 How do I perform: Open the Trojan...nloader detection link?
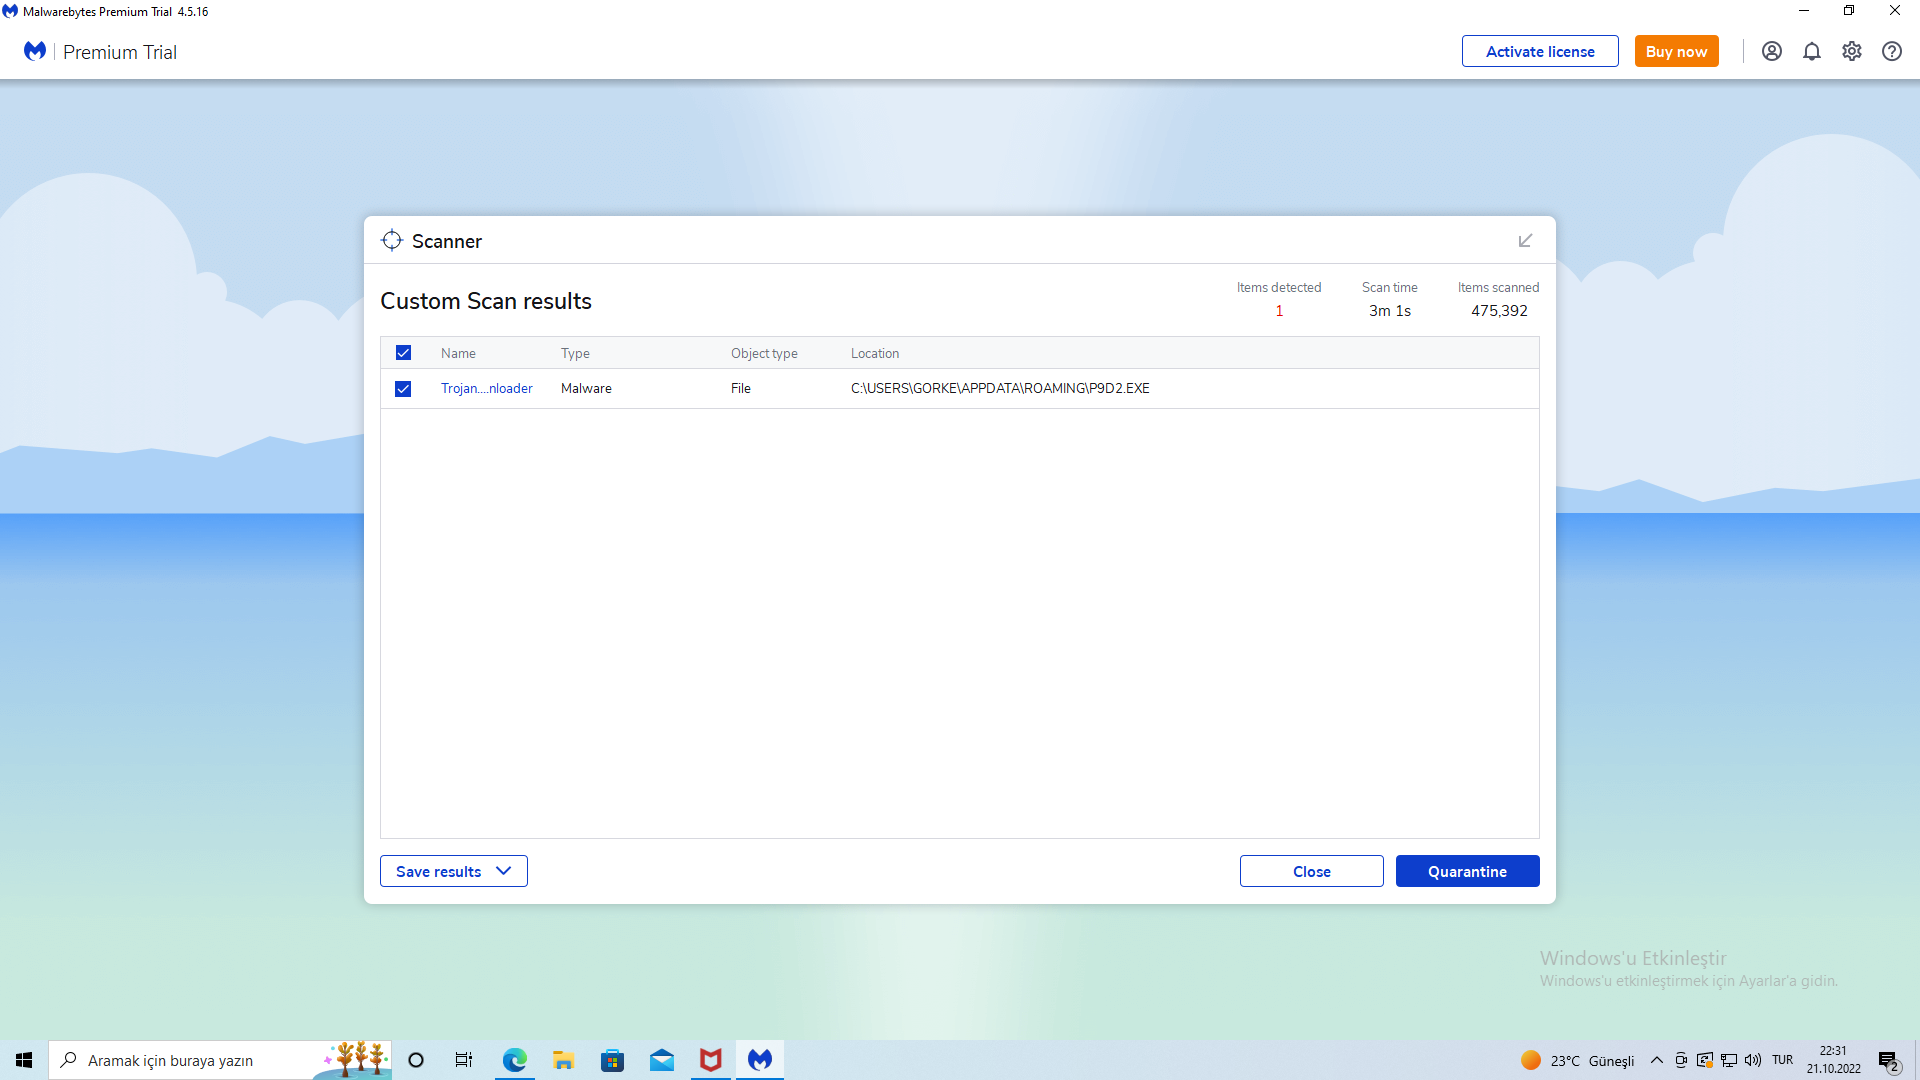(487, 388)
